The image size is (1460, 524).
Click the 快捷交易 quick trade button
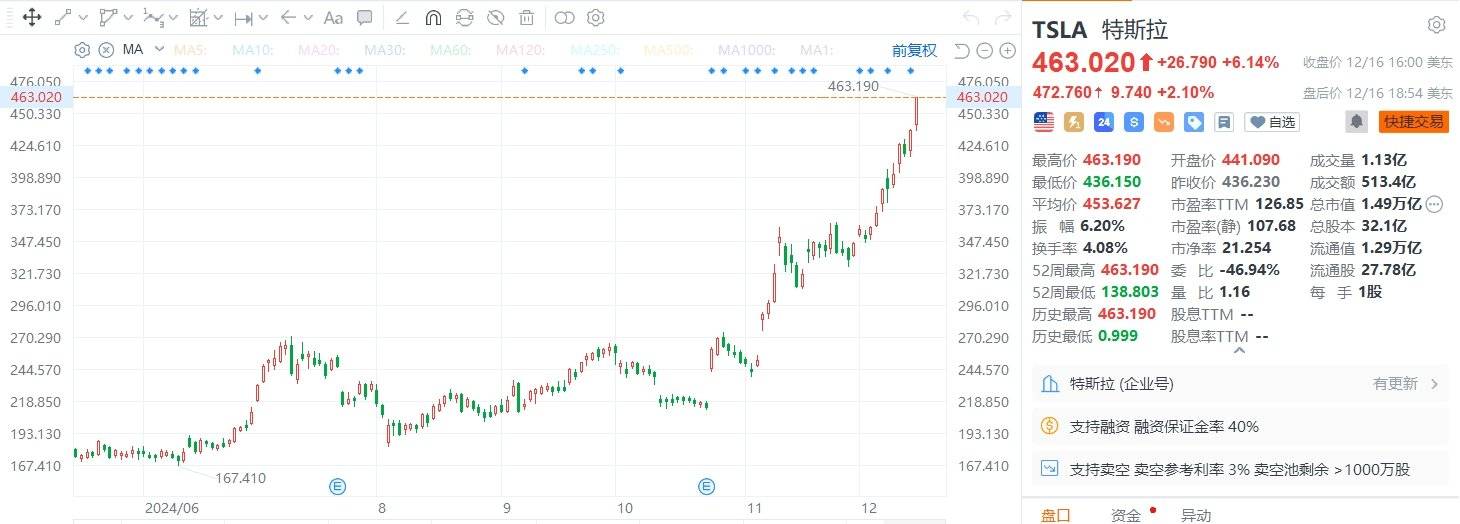tap(1414, 122)
